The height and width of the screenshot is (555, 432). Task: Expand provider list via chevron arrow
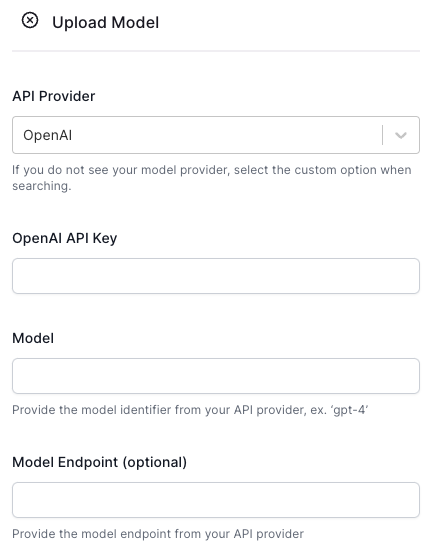[x=400, y=135]
